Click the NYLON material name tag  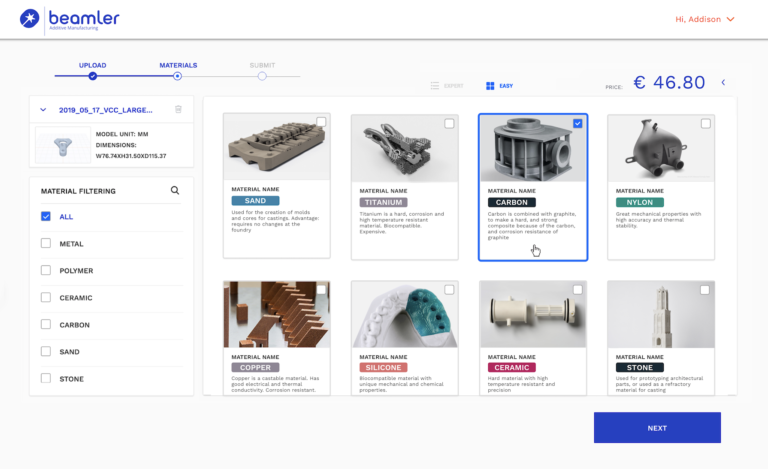640,202
